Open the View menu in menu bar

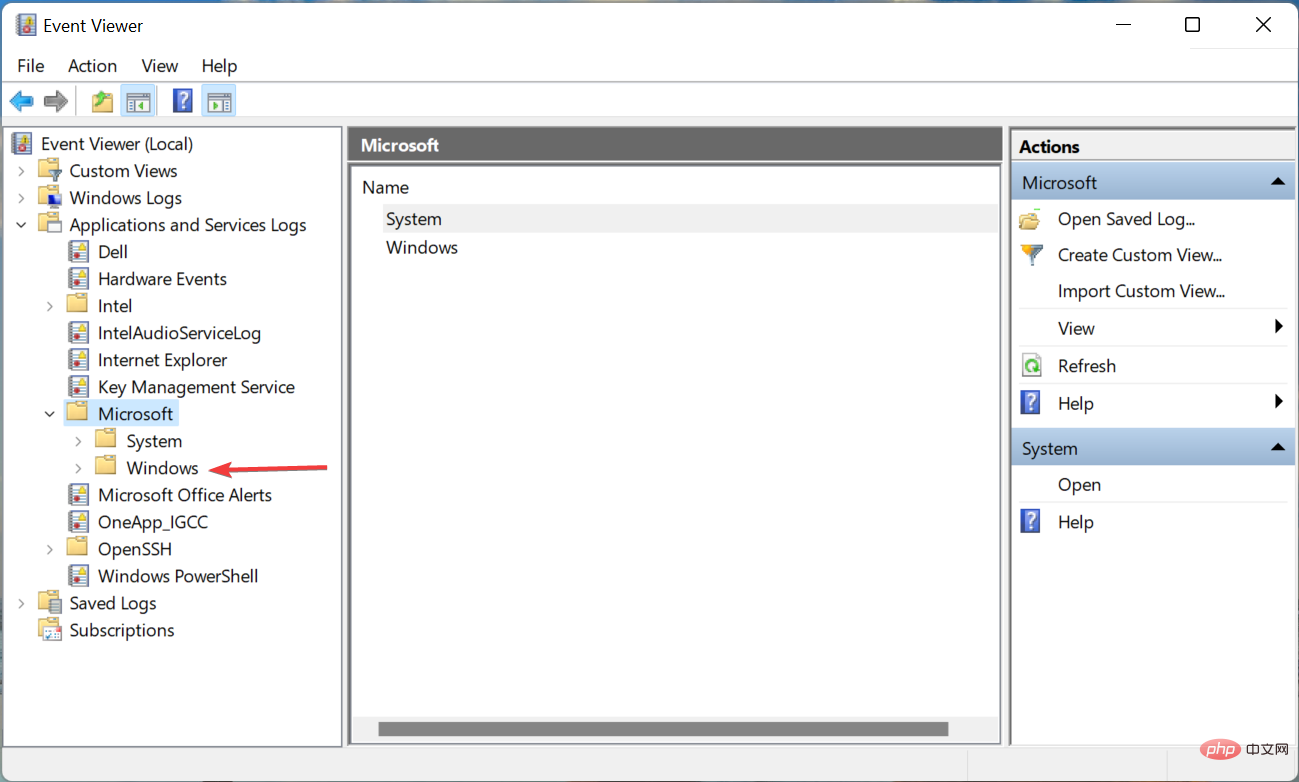click(x=160, y=66)
